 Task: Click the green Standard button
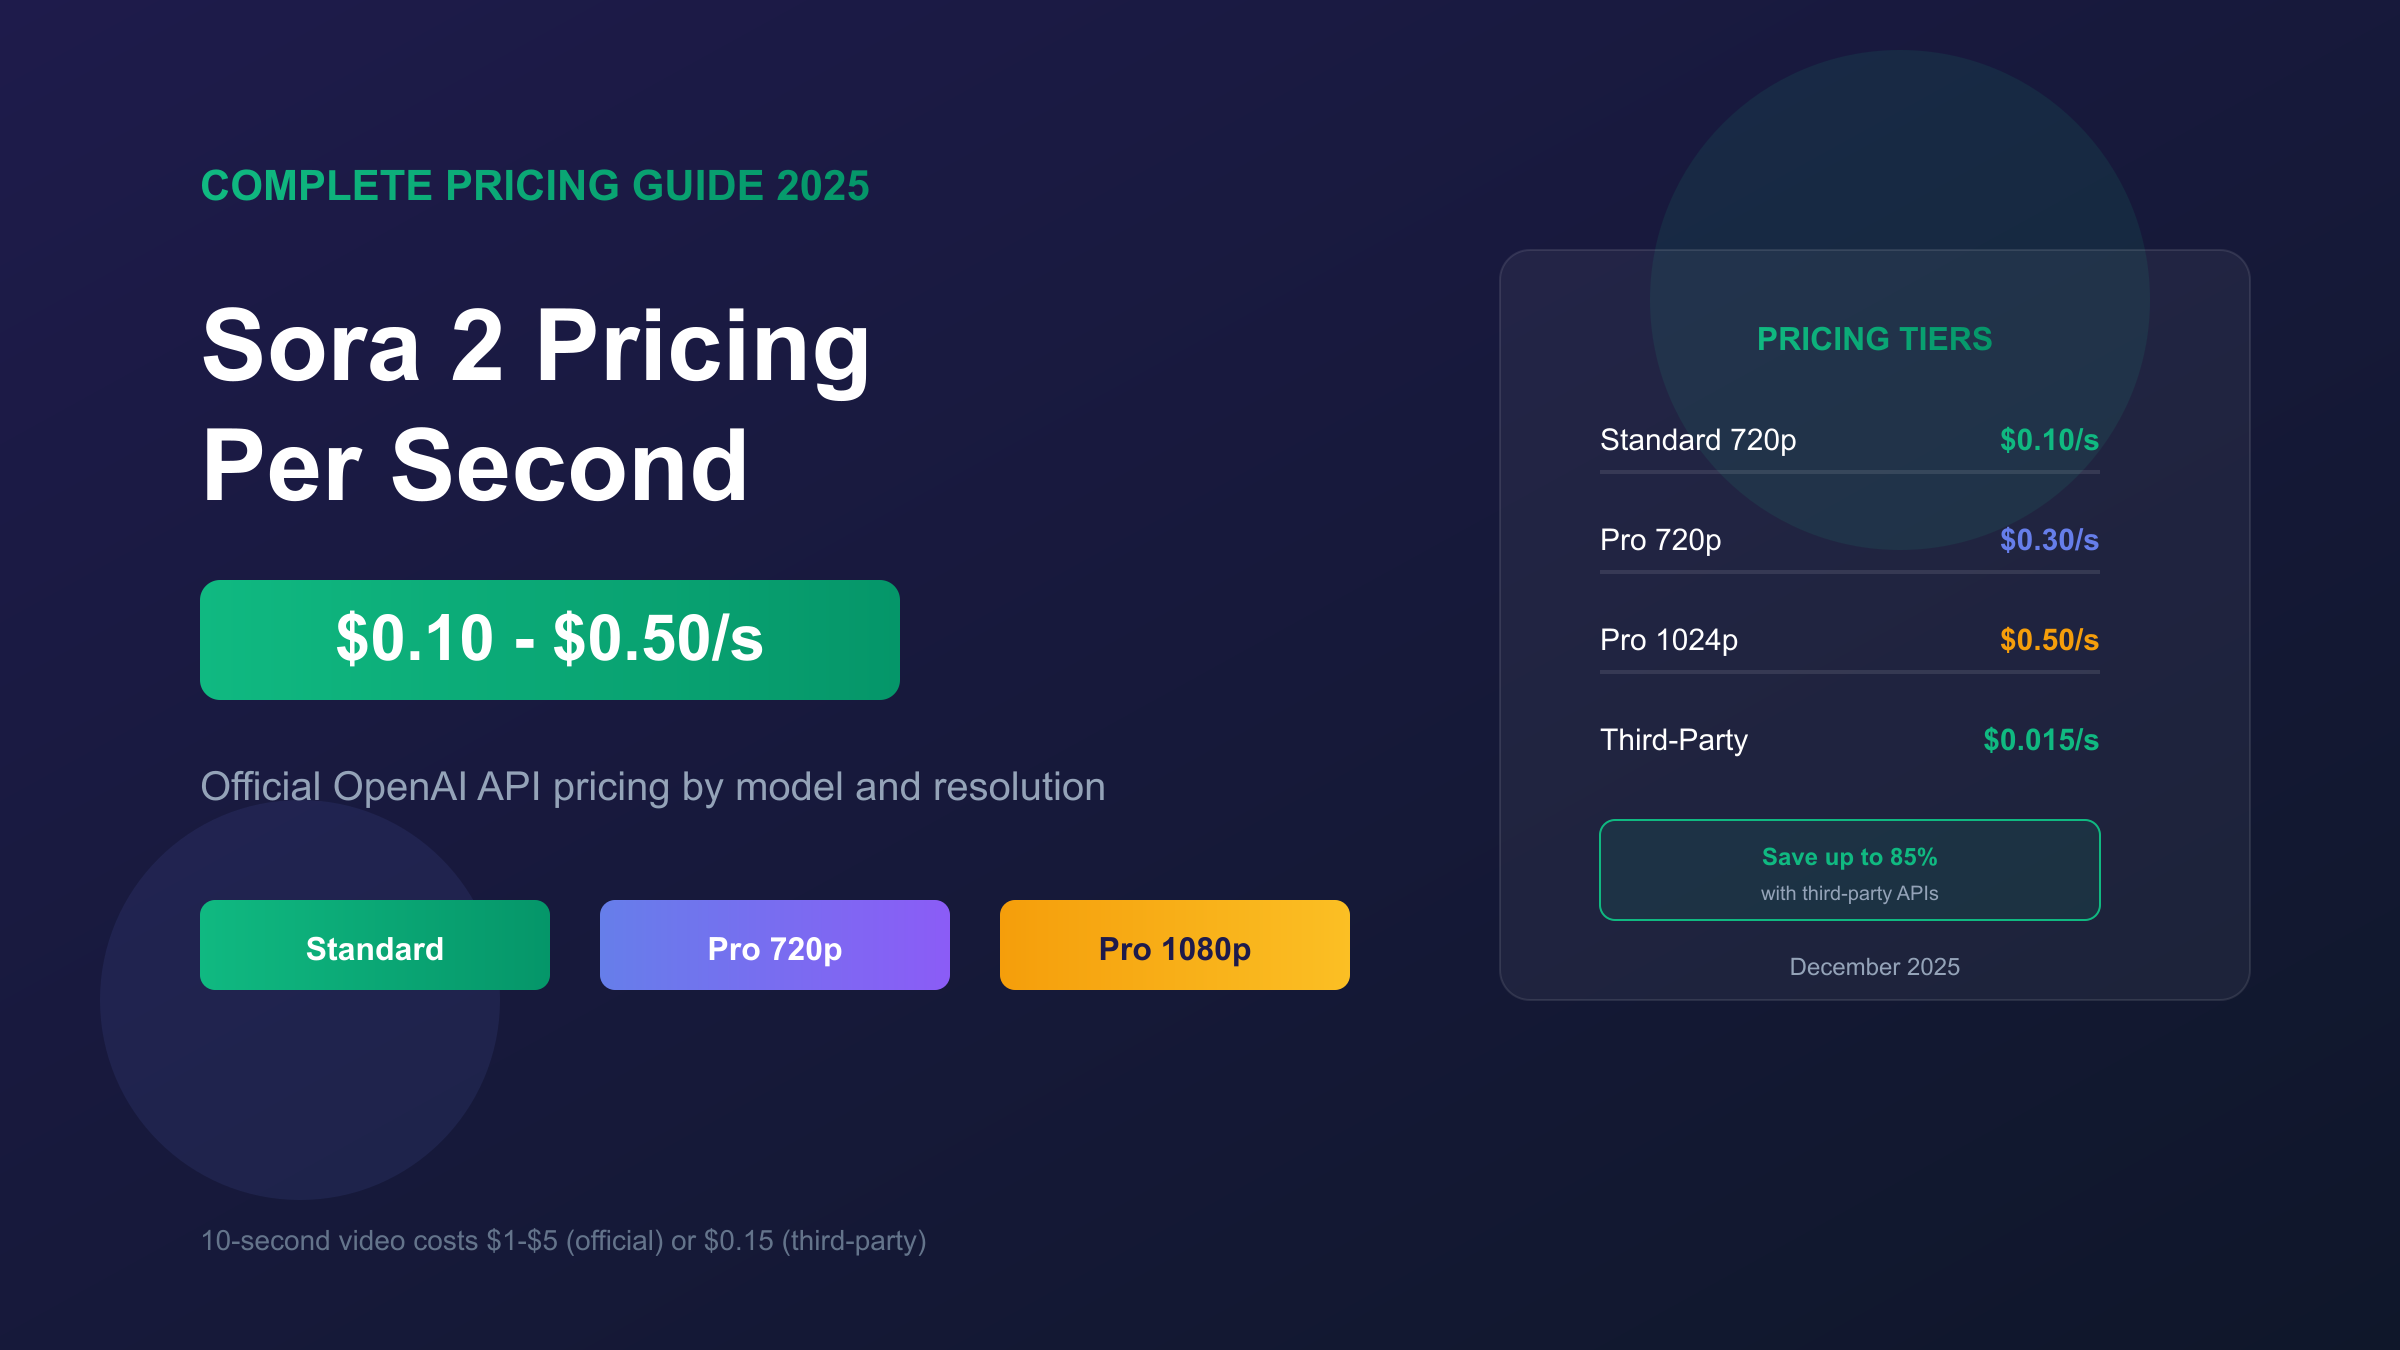coord(375,946)
